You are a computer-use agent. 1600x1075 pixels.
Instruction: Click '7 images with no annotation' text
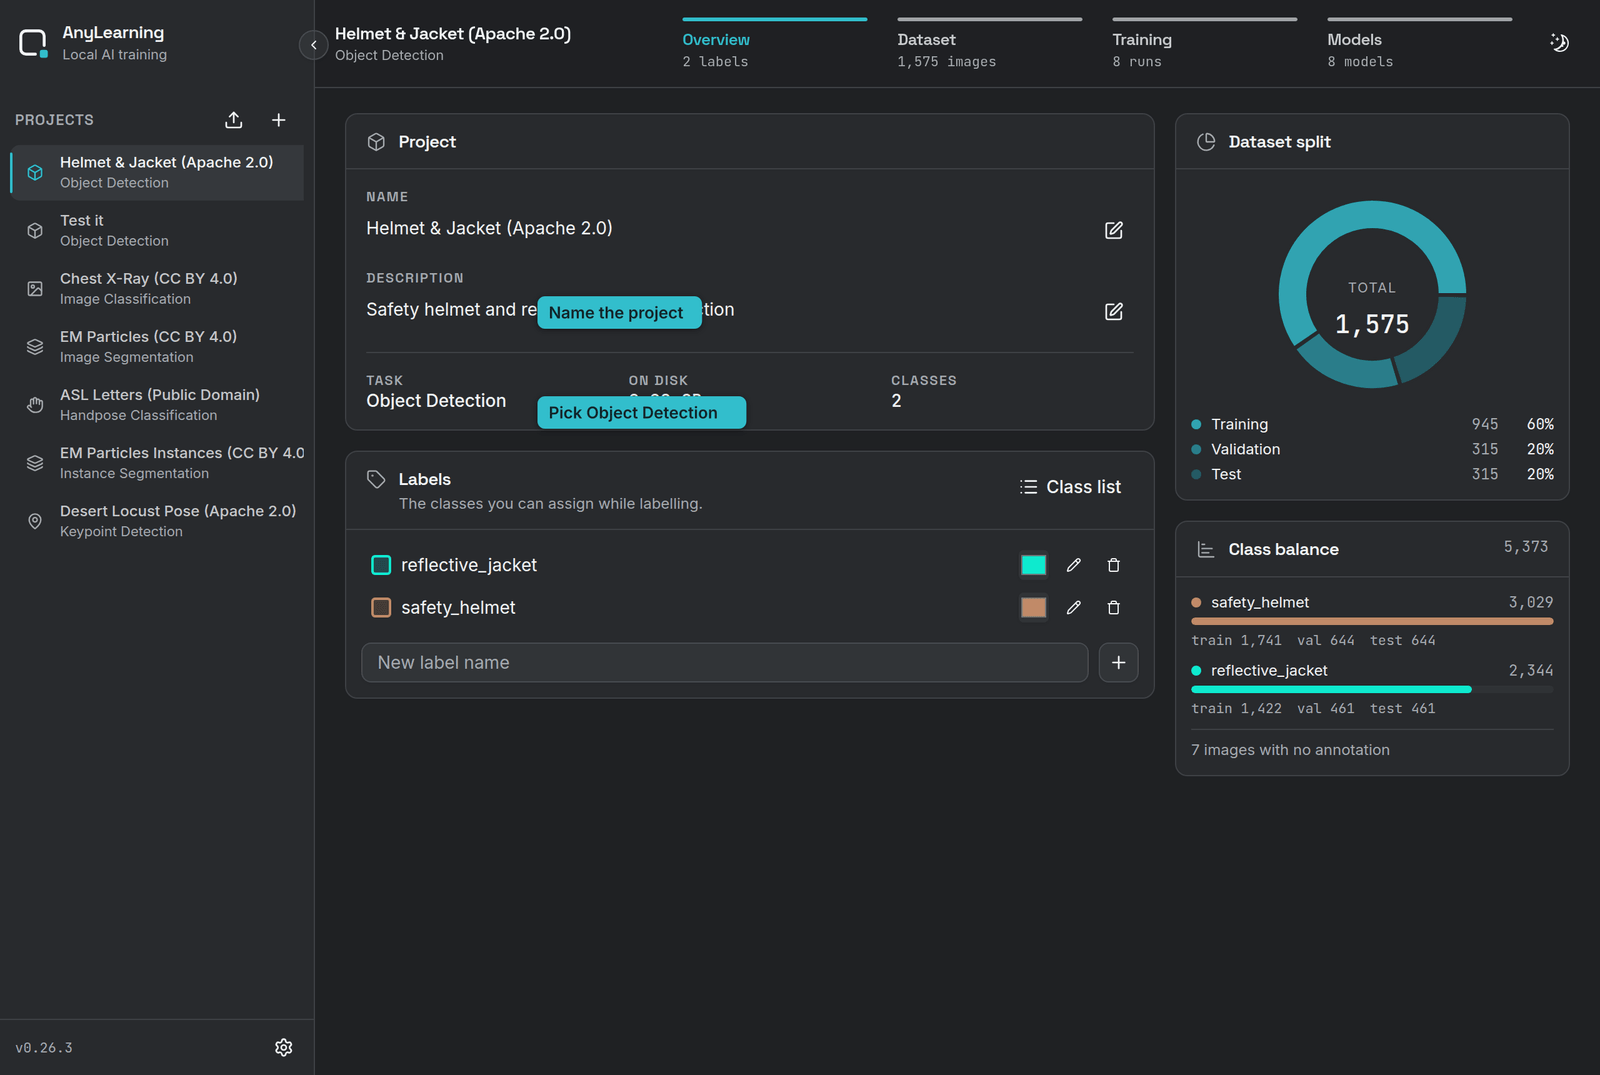coord(1290,750)
